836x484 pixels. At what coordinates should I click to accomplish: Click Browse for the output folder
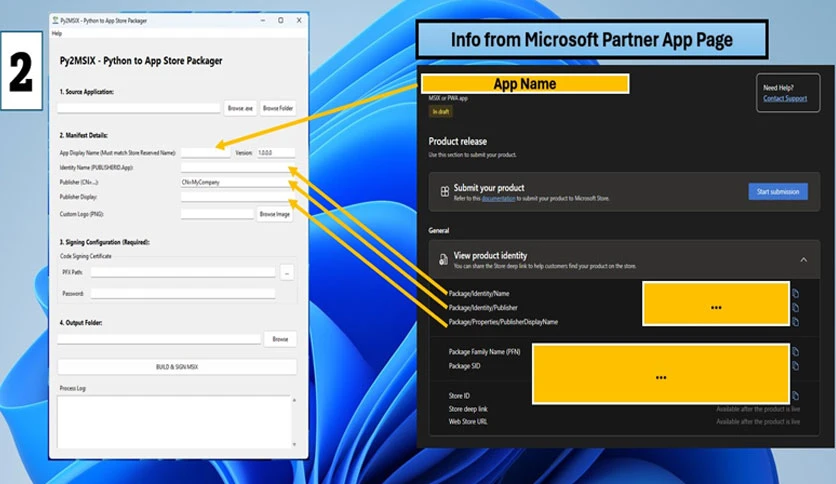280,339
